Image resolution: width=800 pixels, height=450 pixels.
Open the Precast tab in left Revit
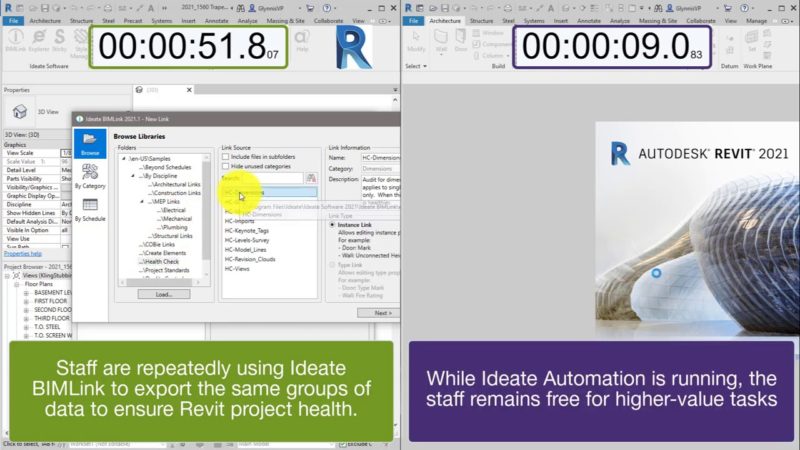(133, 21)
